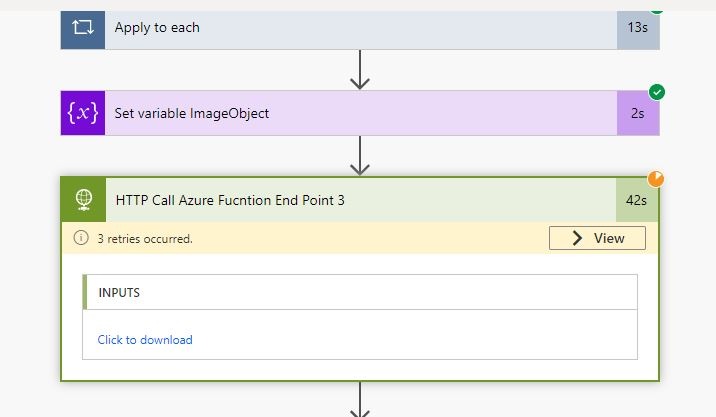Open the Apply to each step header
This screenshot has height=417, width=716.
tap(361, 28)
